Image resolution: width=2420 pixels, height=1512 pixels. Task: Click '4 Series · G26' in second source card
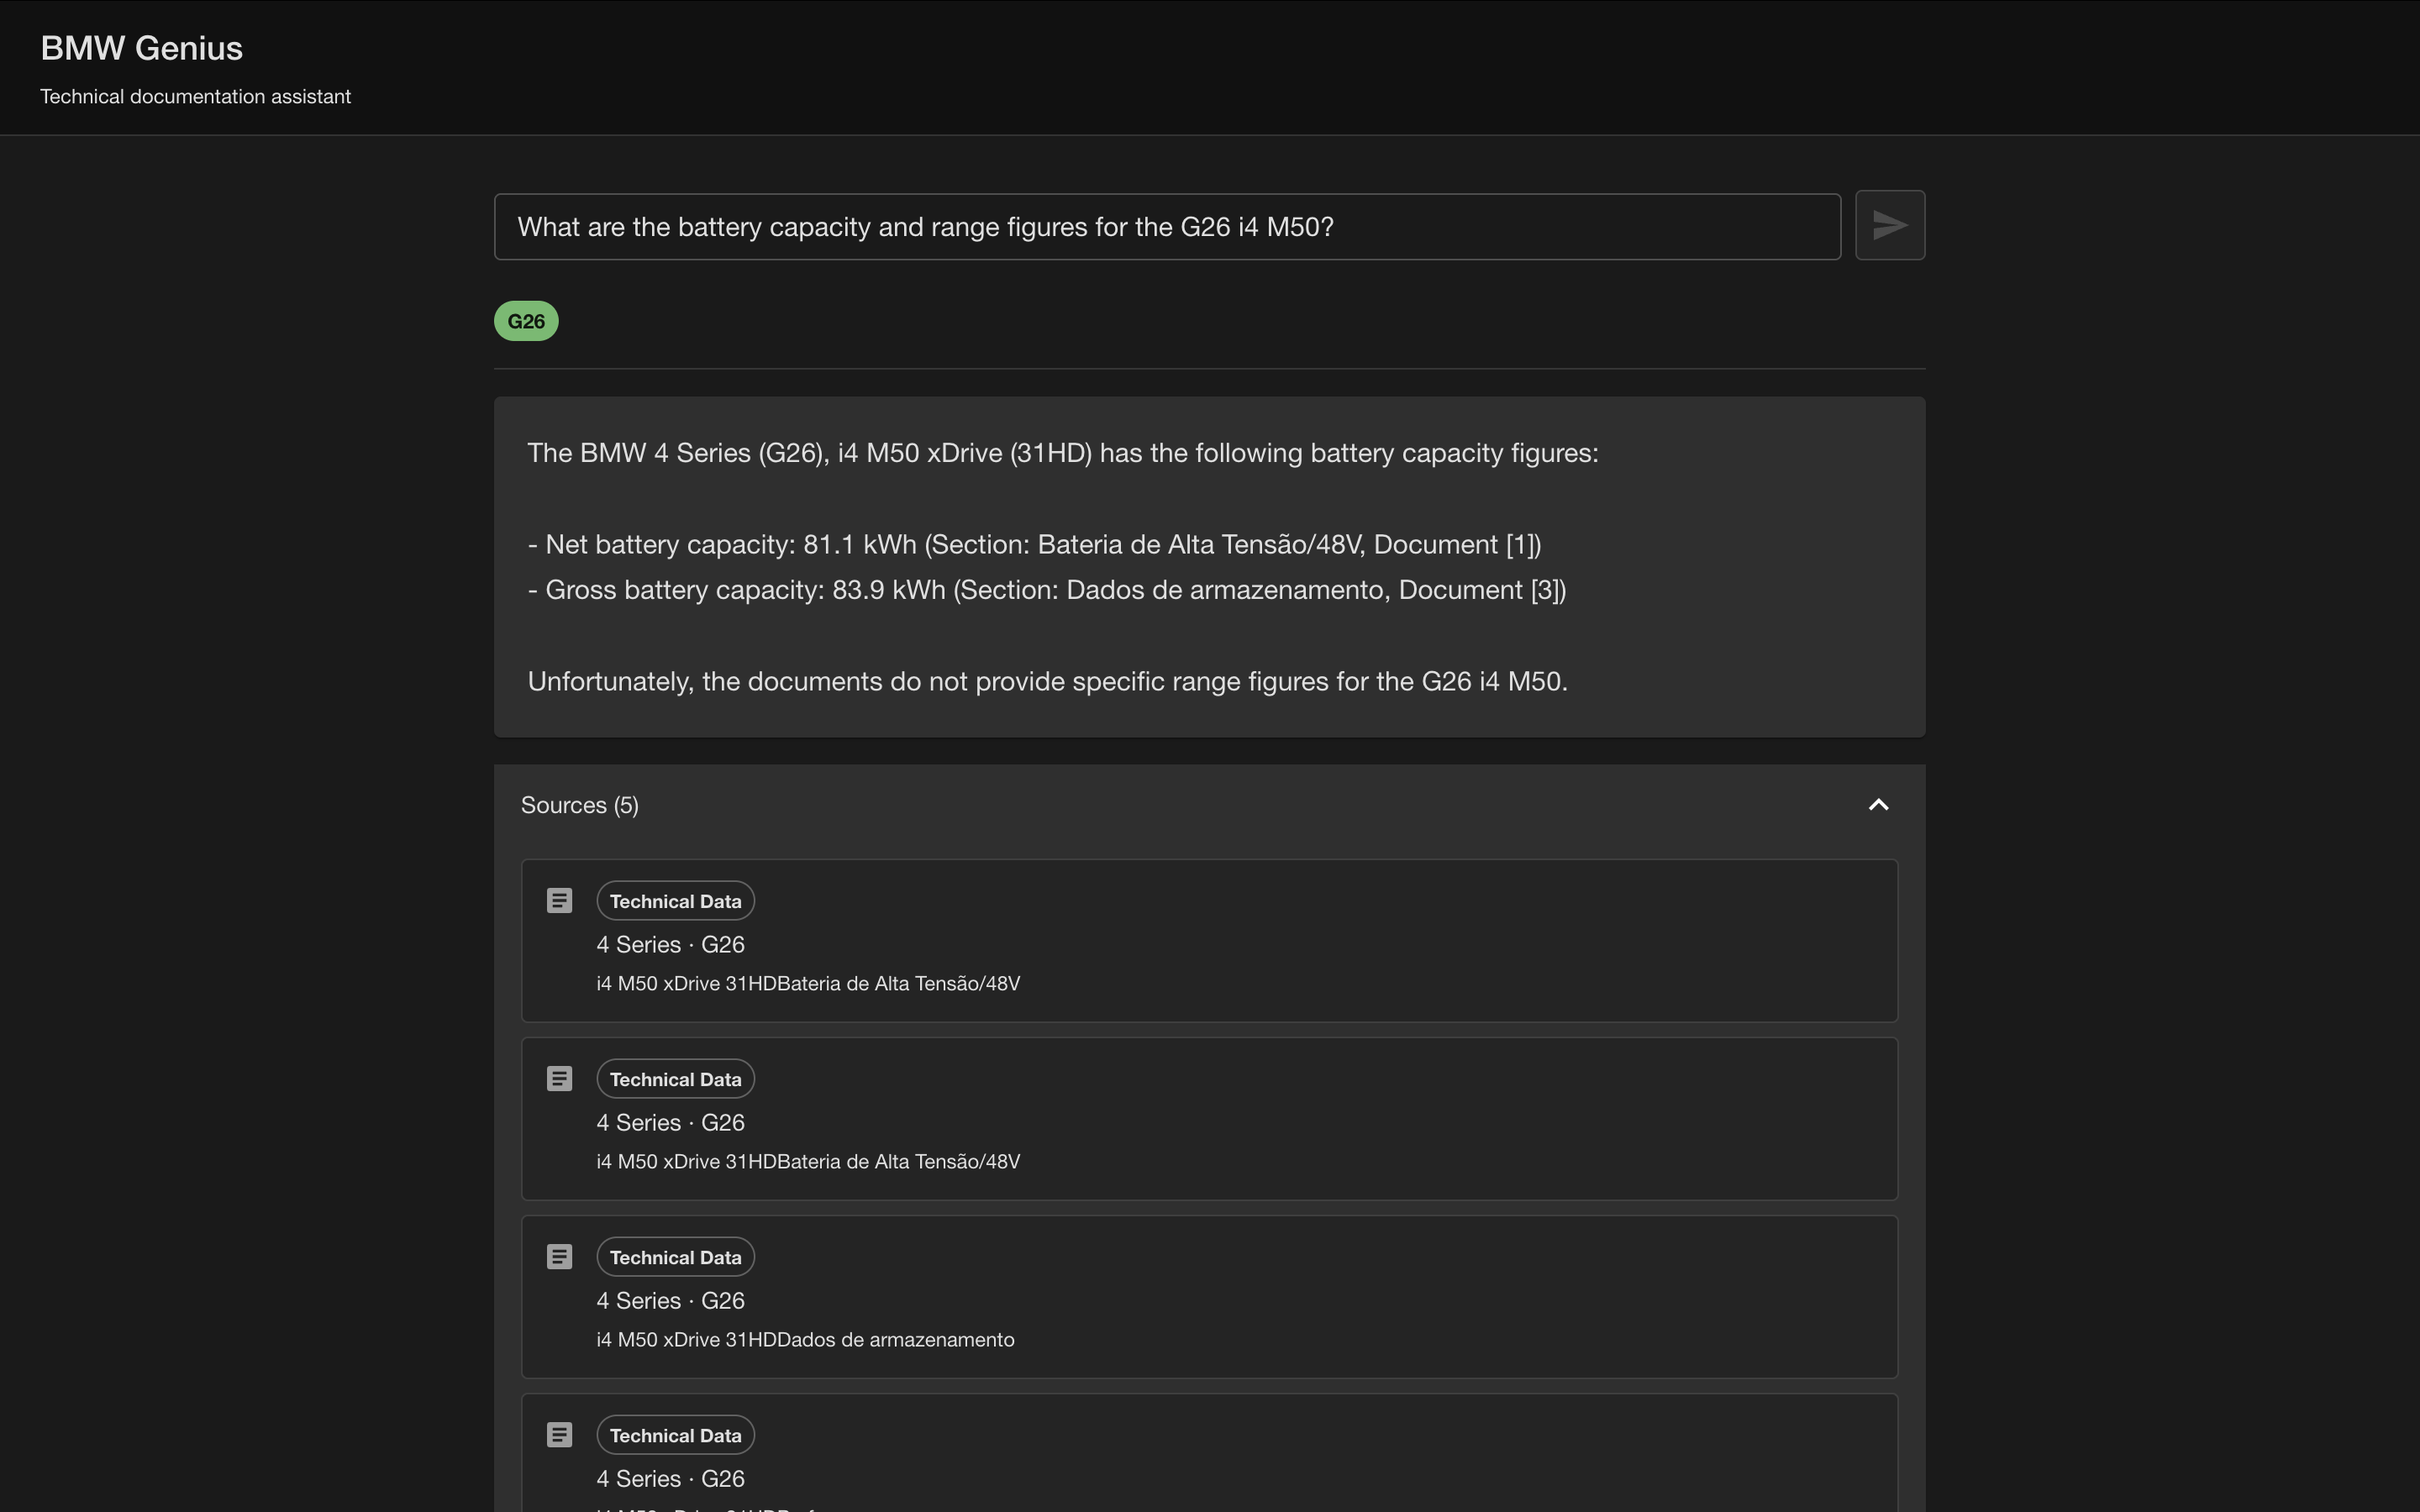671,1123
